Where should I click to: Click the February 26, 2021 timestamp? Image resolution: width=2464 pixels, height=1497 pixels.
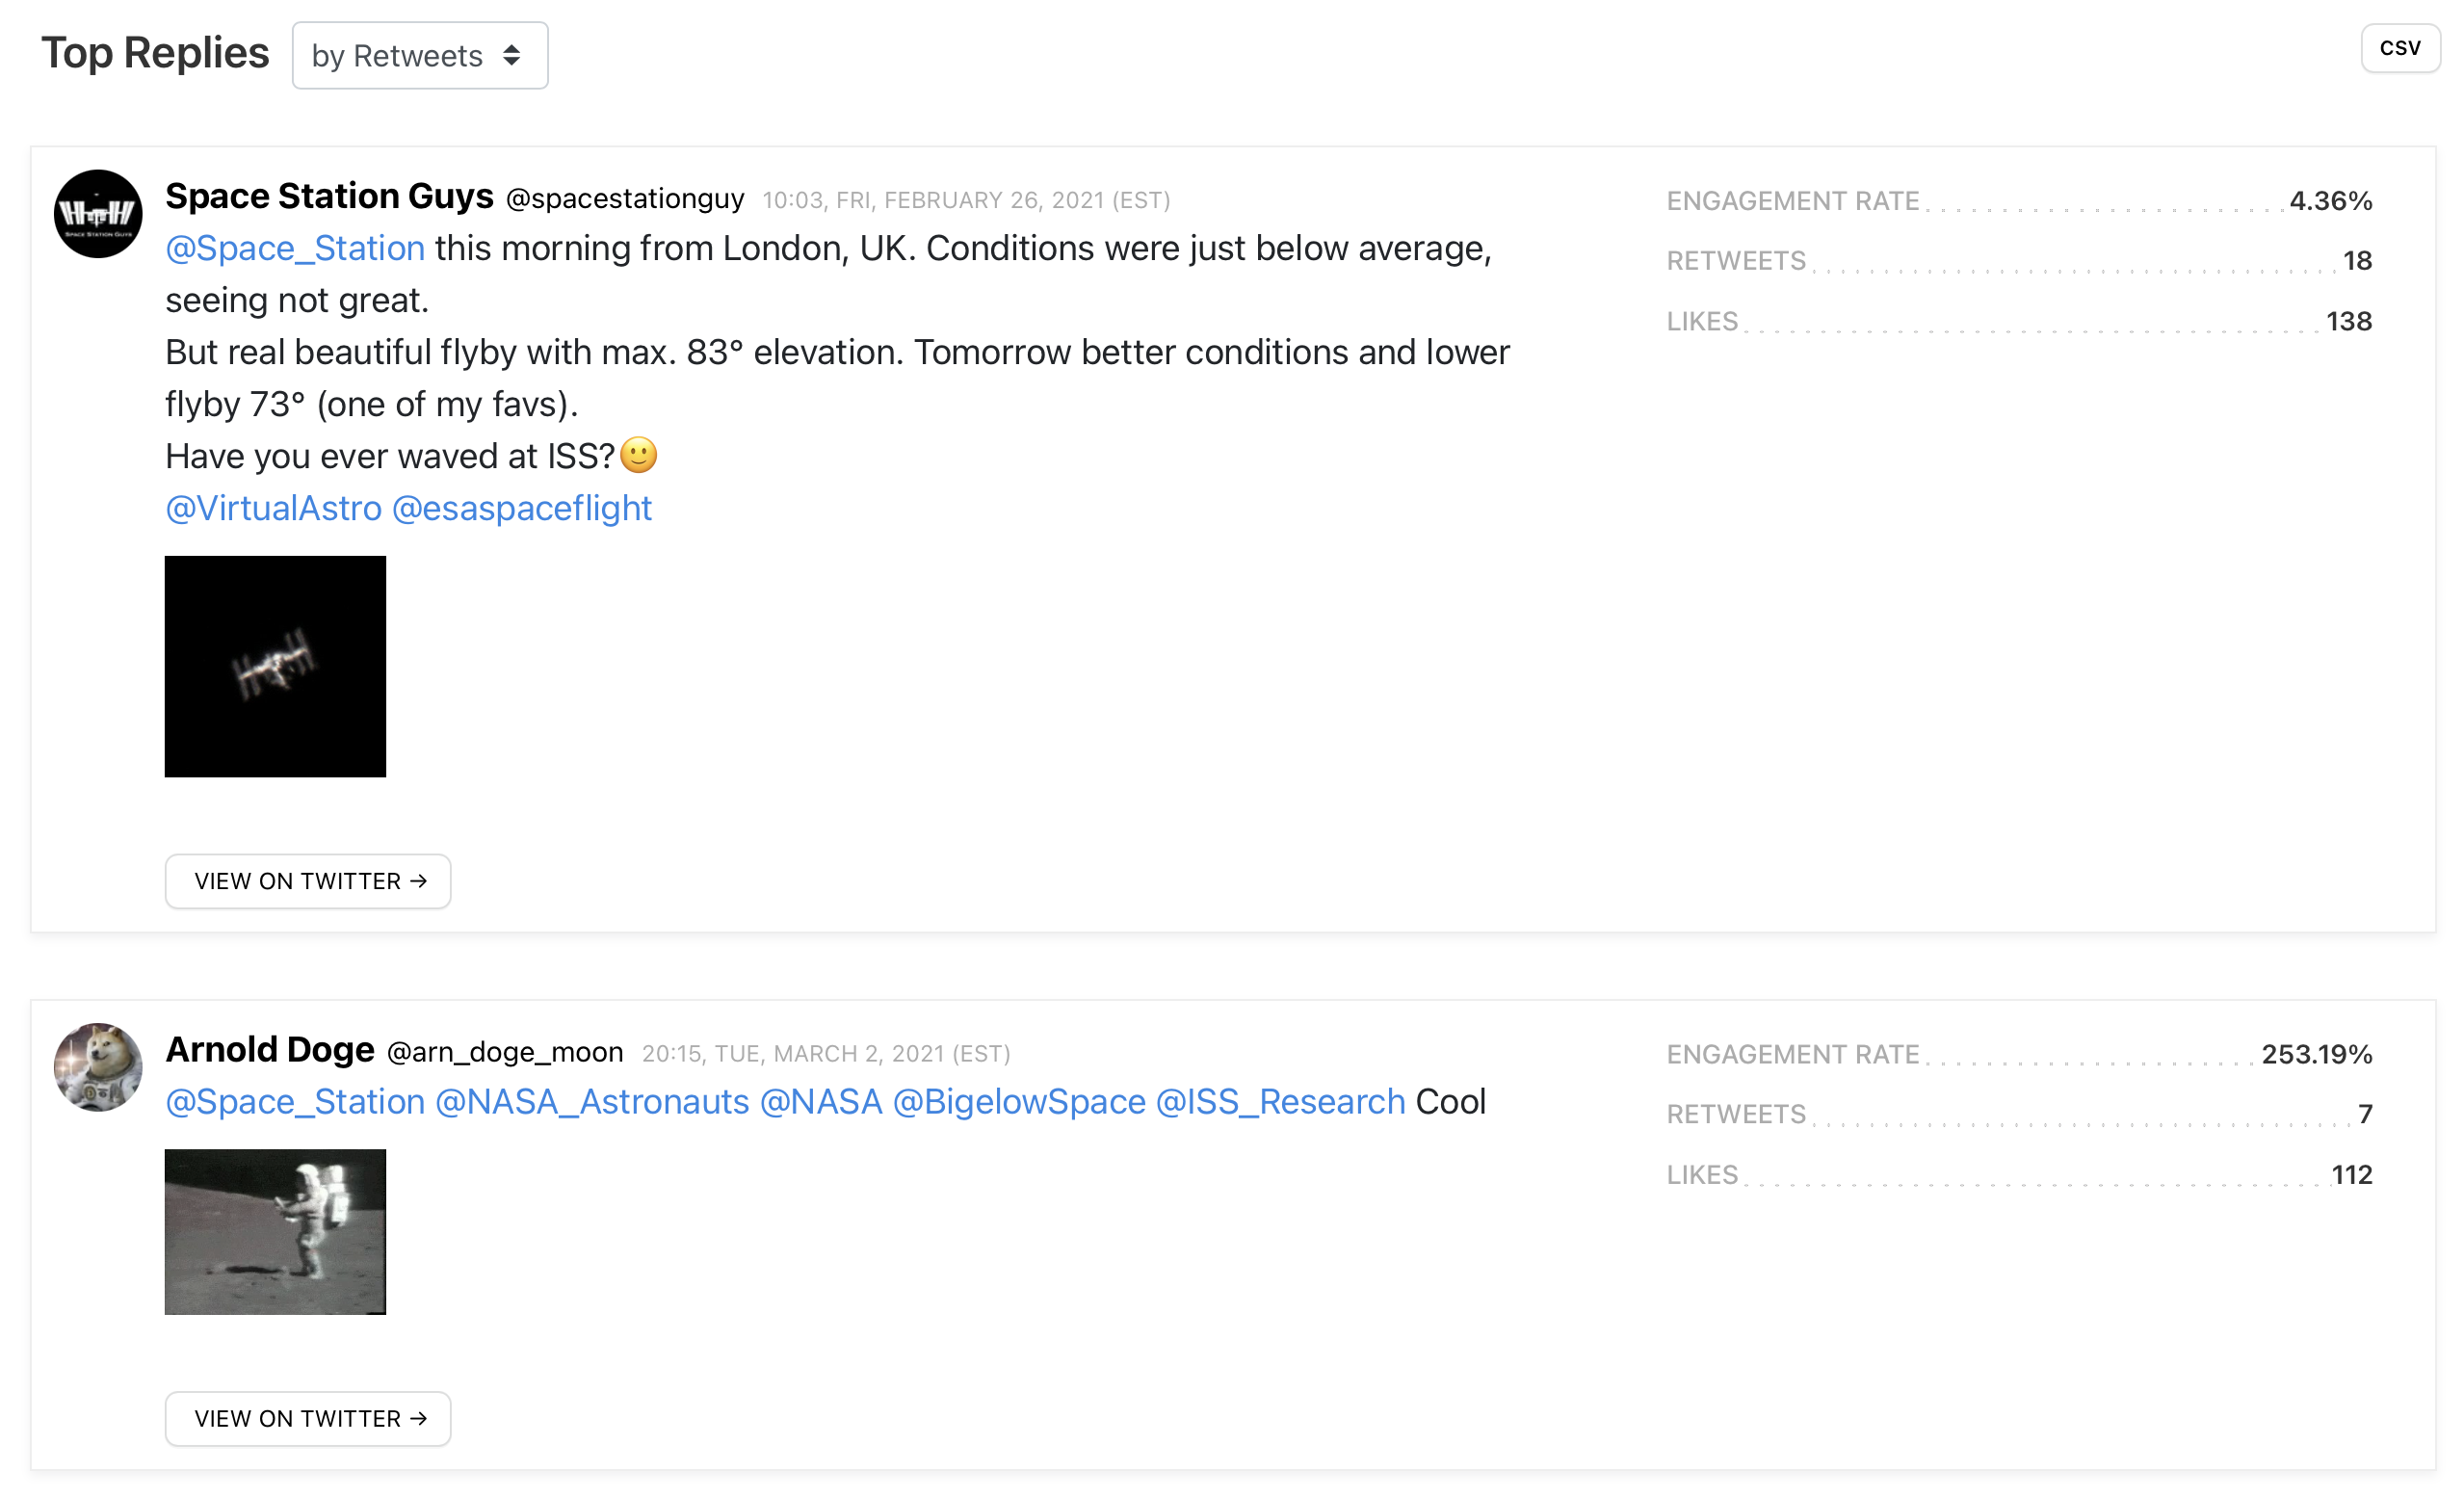click(966, 200)
